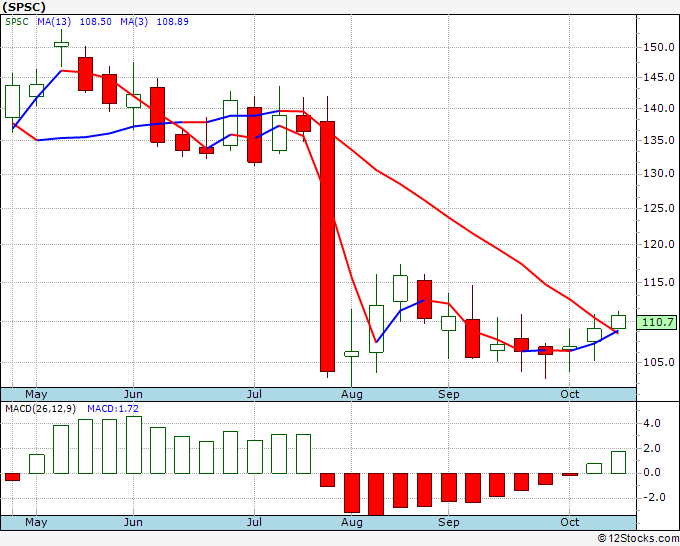Click the tallest green MACD bar at June
Screen dimensions: 680x546
click(x=134, y=445)
